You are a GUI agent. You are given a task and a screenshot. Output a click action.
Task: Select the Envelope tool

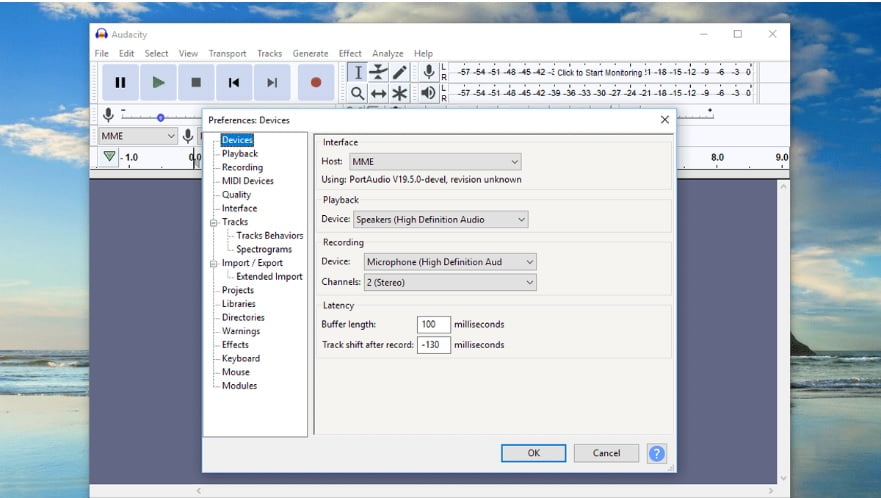(x=378, y=72)
